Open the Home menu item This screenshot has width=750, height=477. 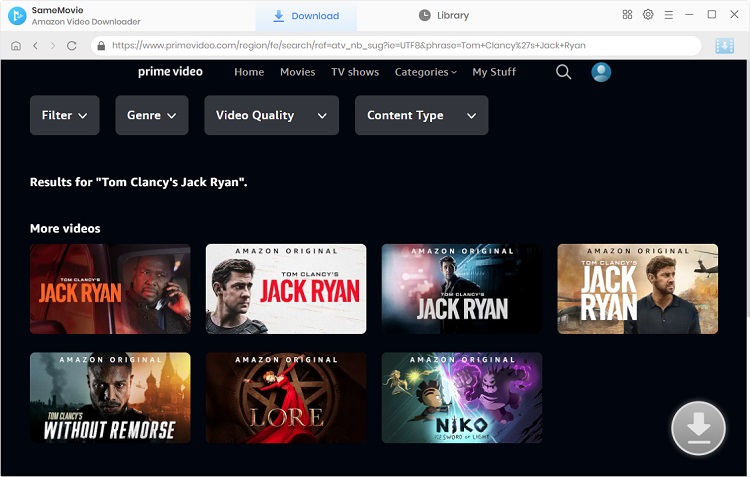249,72
